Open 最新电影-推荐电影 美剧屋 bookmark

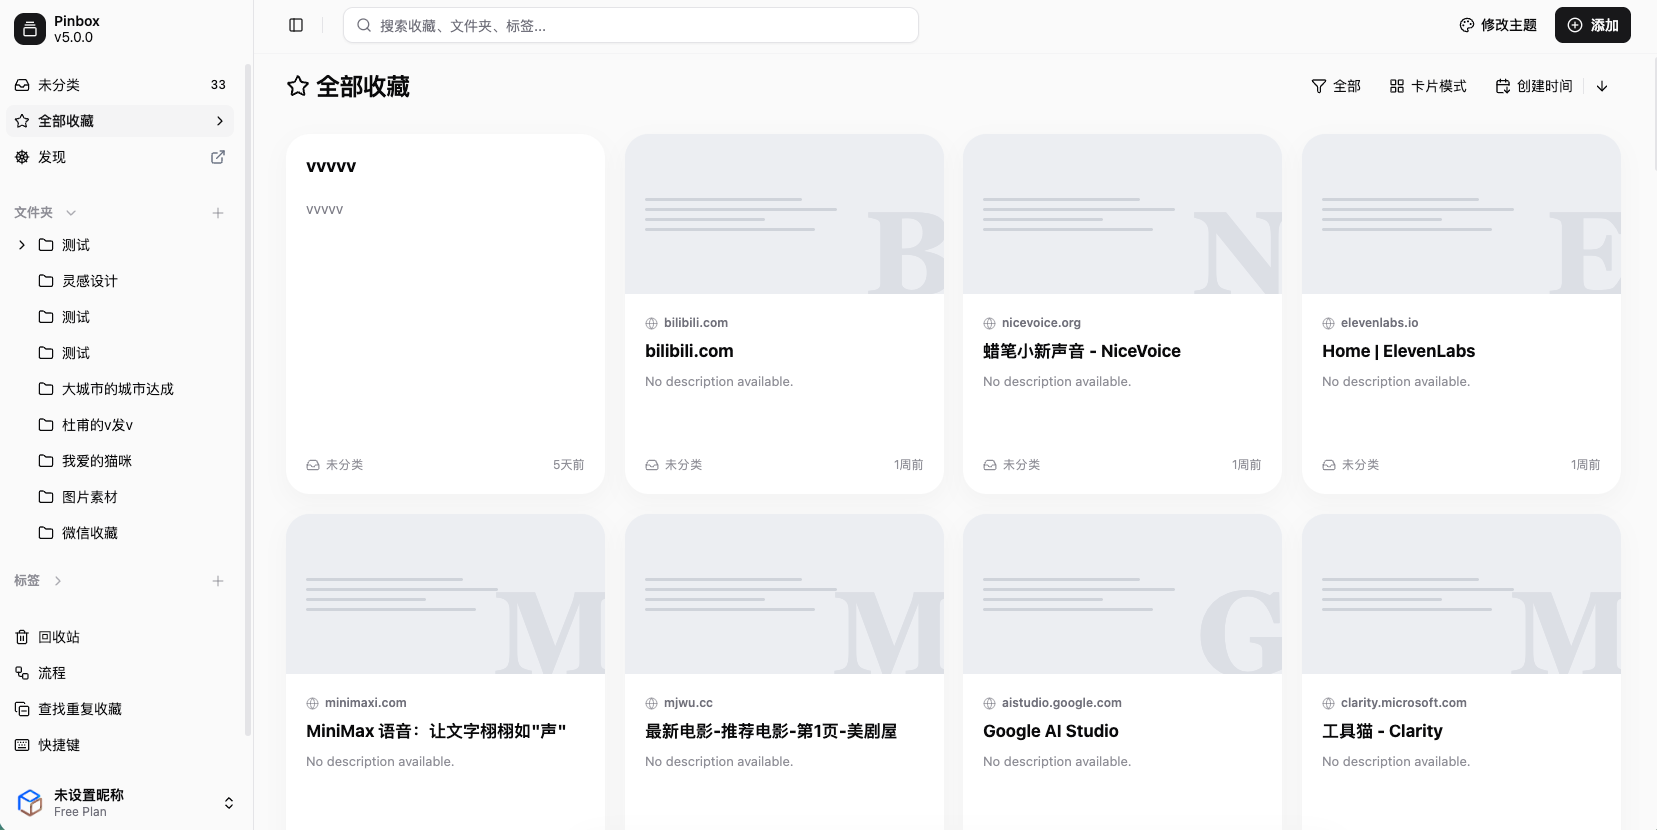coord(771,731)
